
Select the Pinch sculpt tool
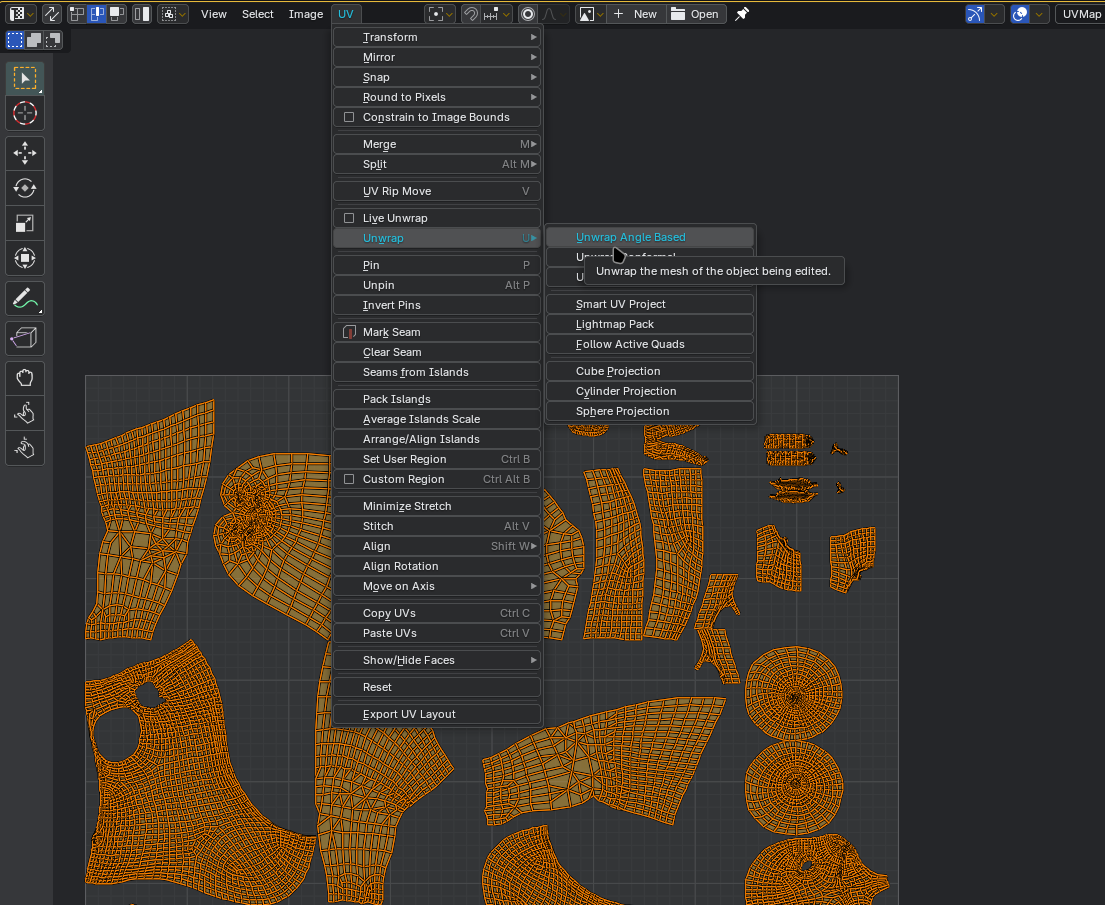click(x=25, y=448)
